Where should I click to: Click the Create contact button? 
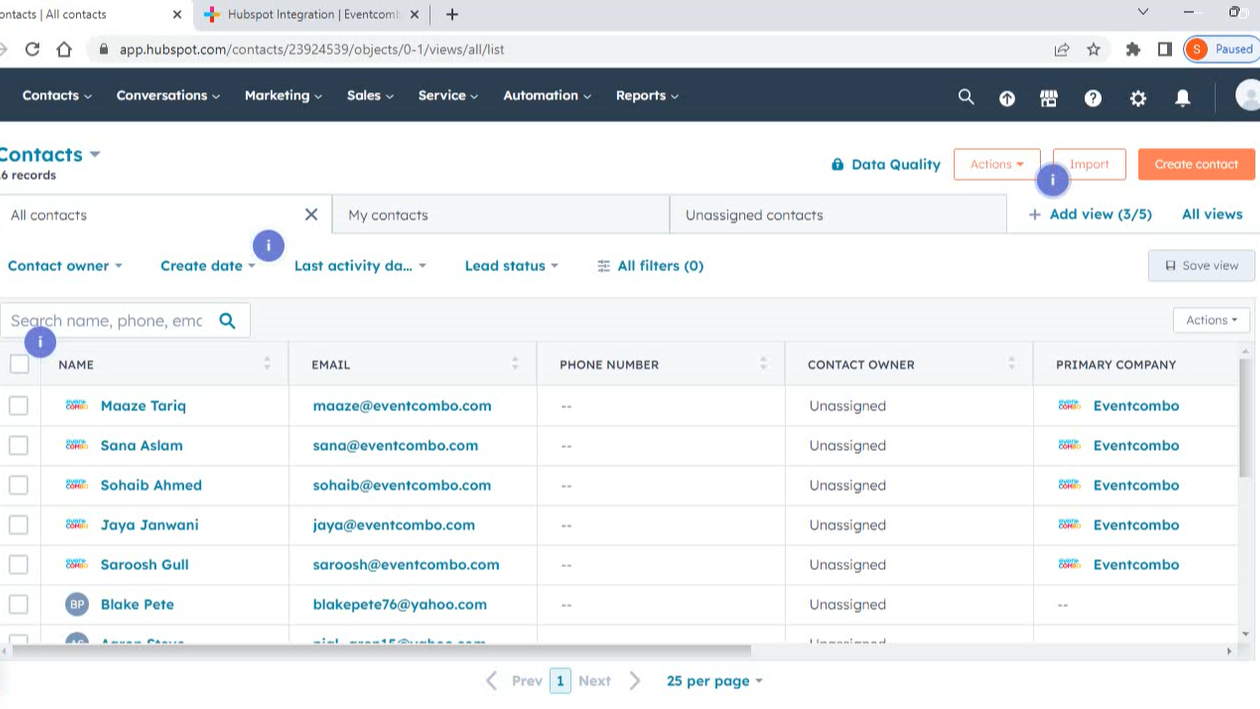click(x=1196, y=164)
